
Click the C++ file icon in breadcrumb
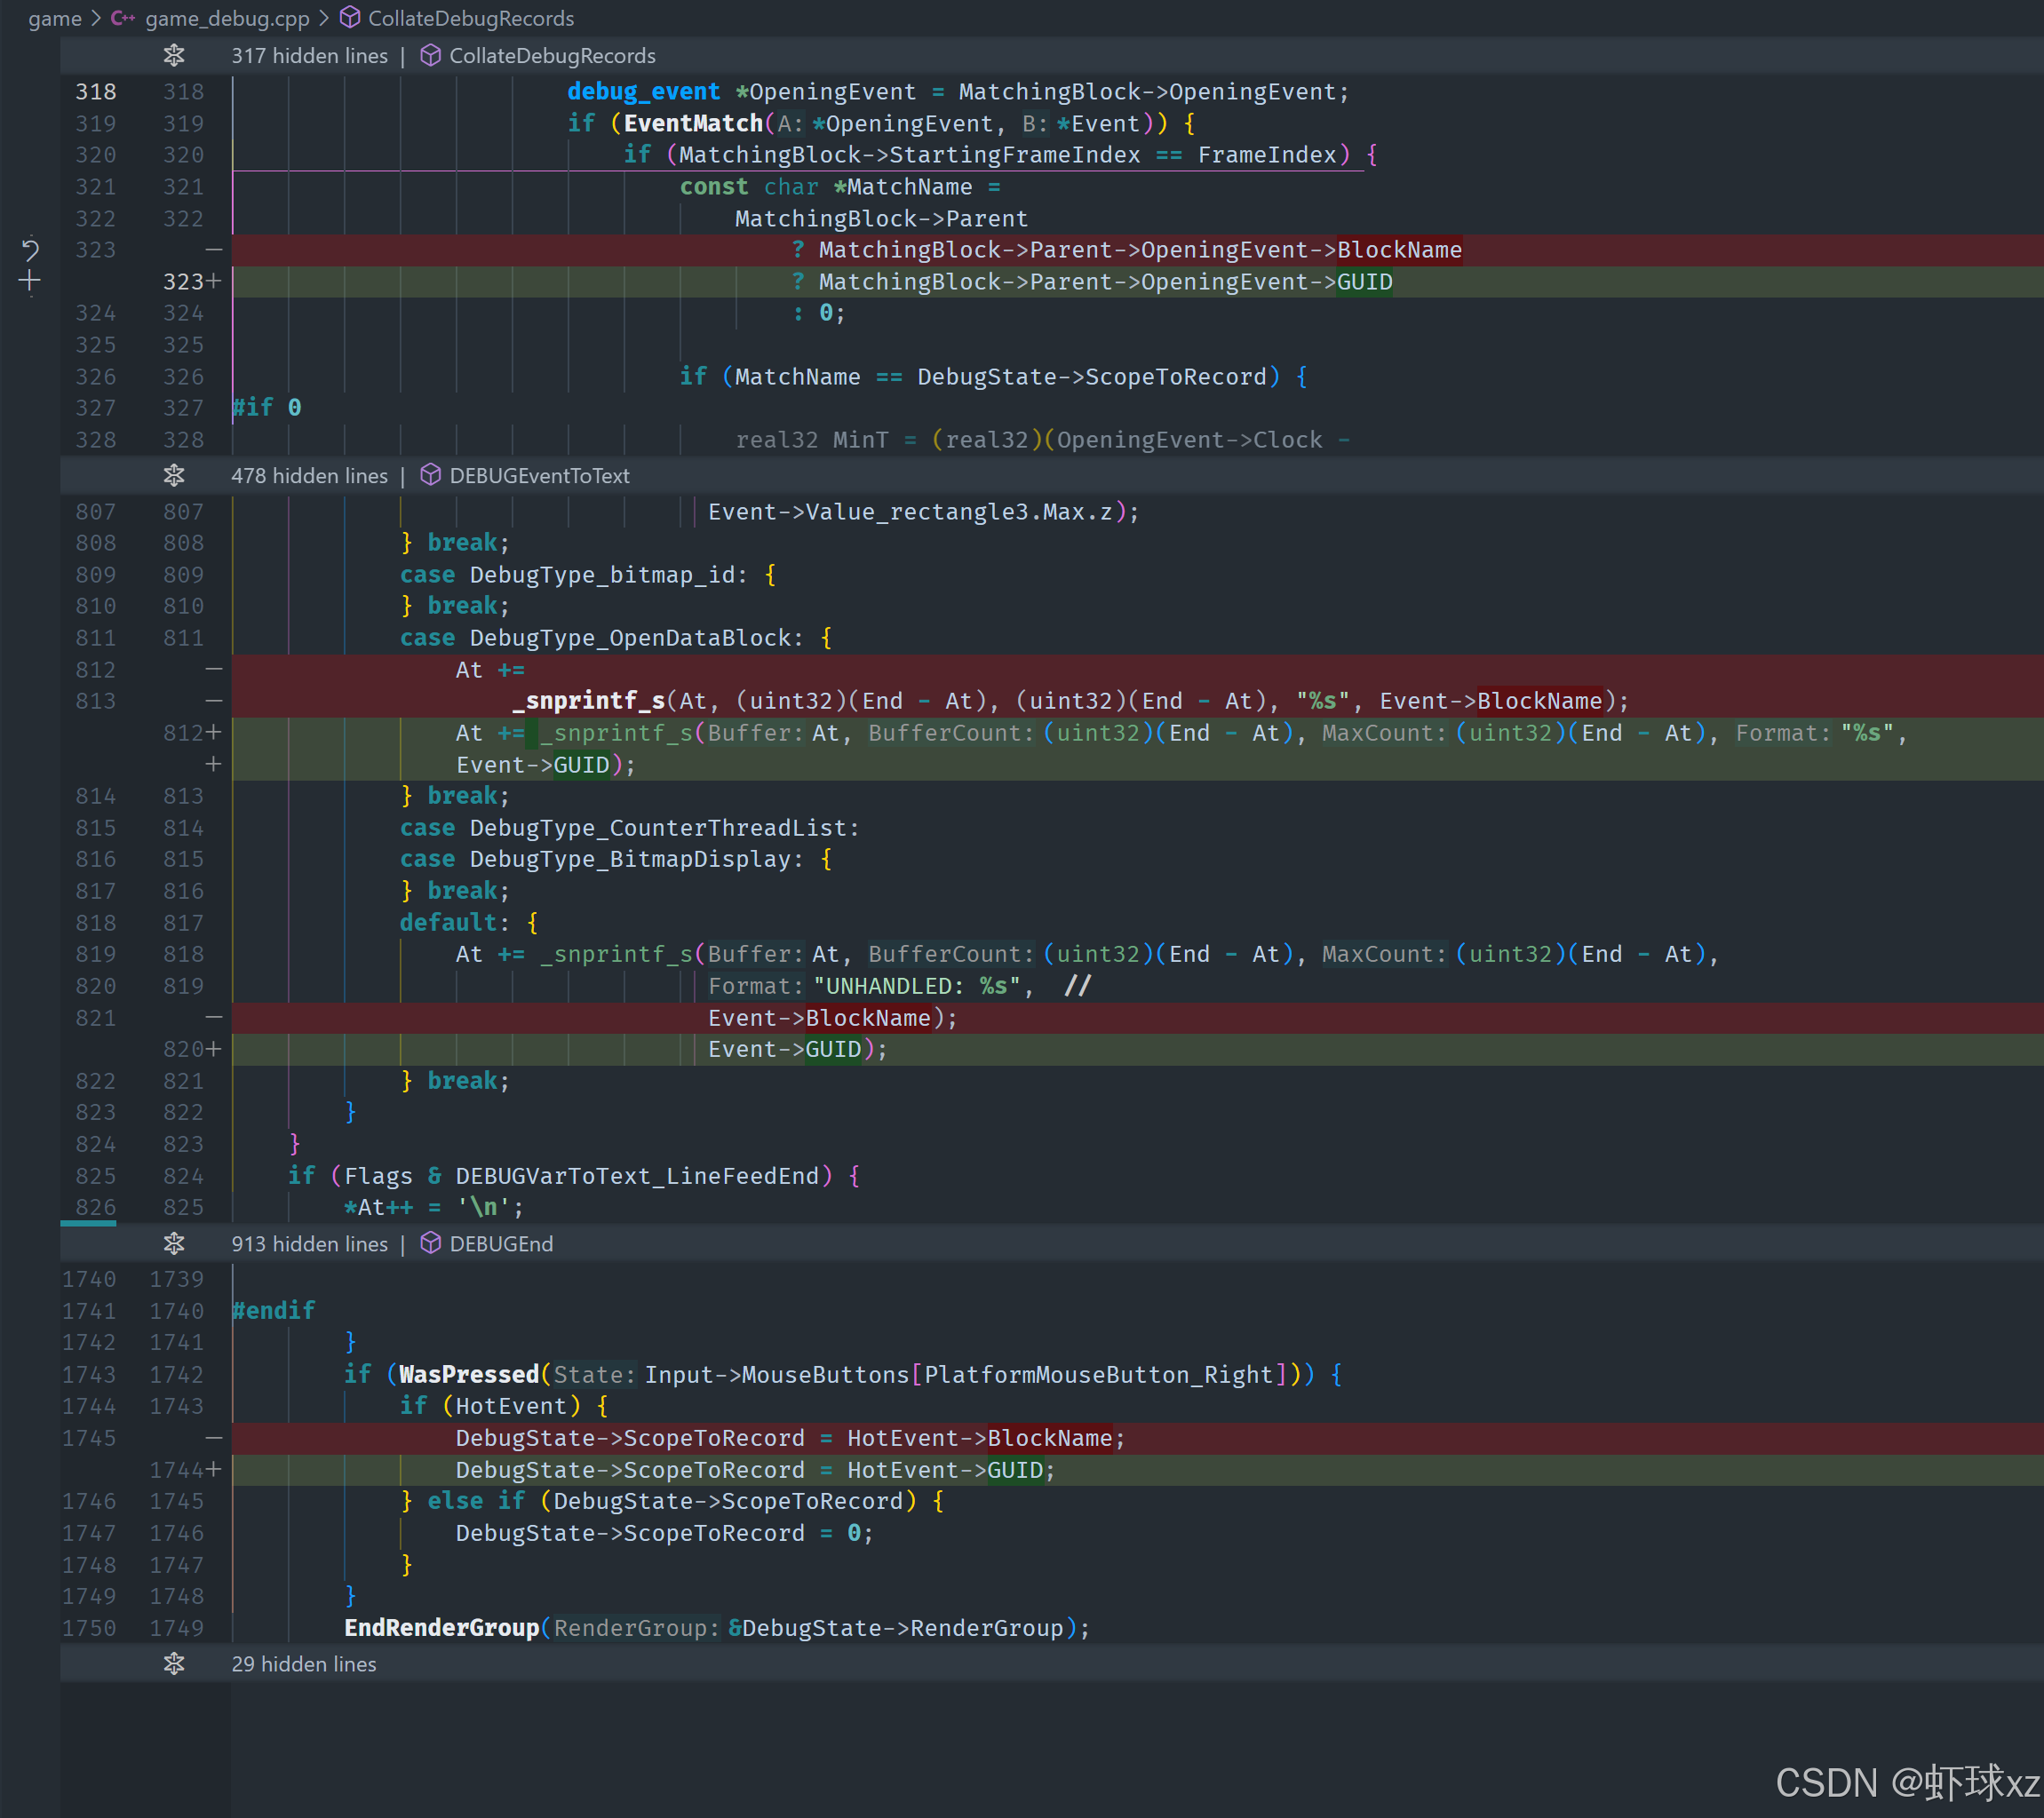pyautogui.click(x=123, y=18)
